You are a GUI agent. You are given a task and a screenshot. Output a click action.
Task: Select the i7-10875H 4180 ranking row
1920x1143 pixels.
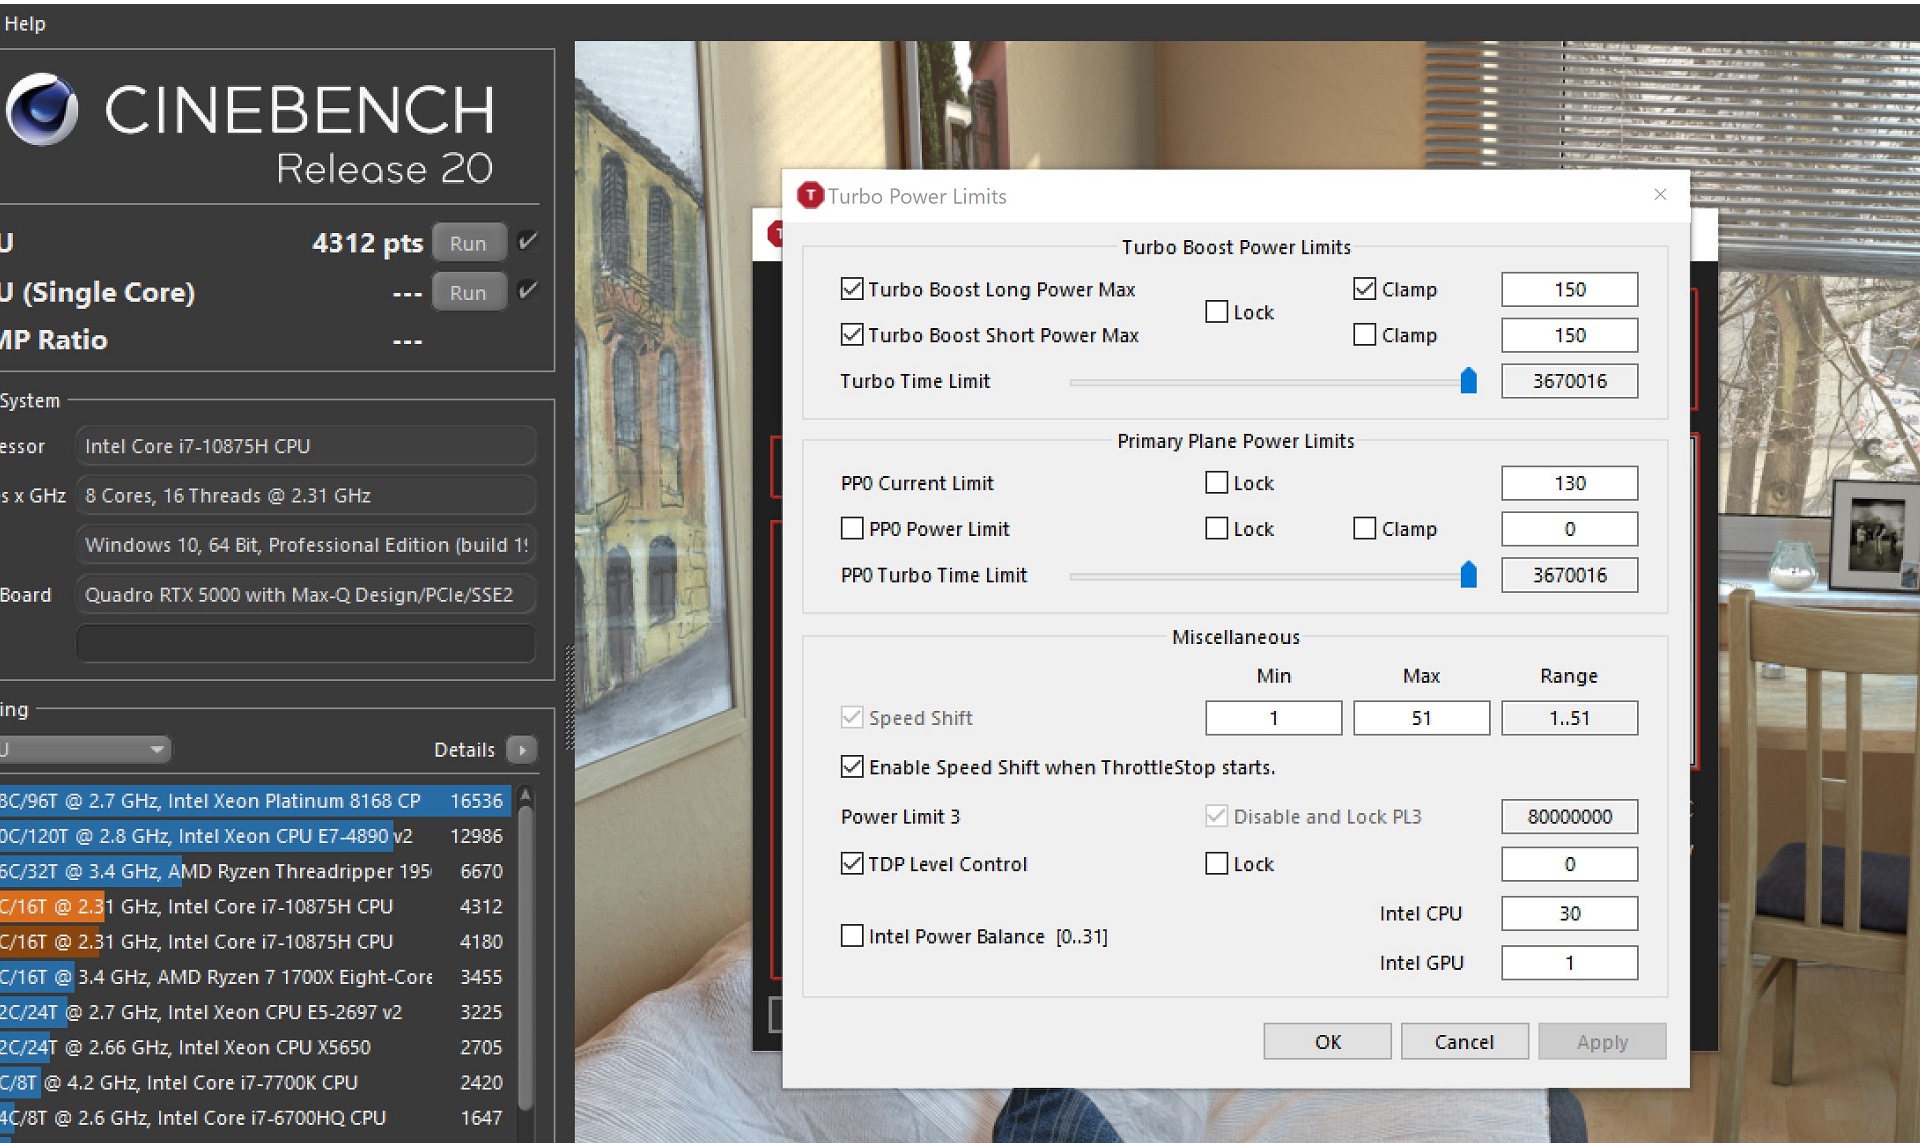coord(255,941)
